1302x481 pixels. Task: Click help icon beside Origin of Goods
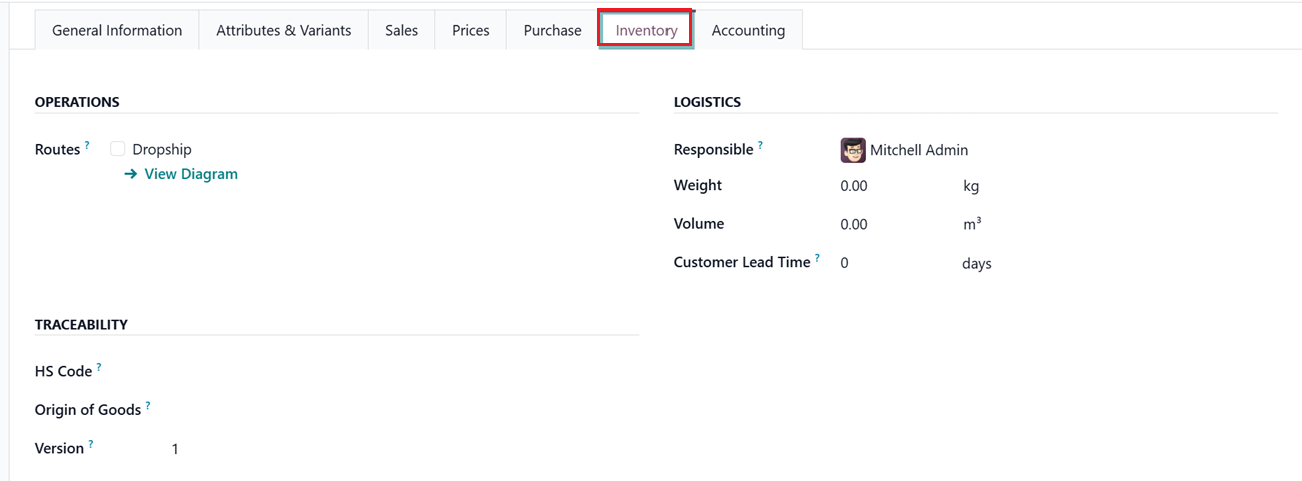148,405
